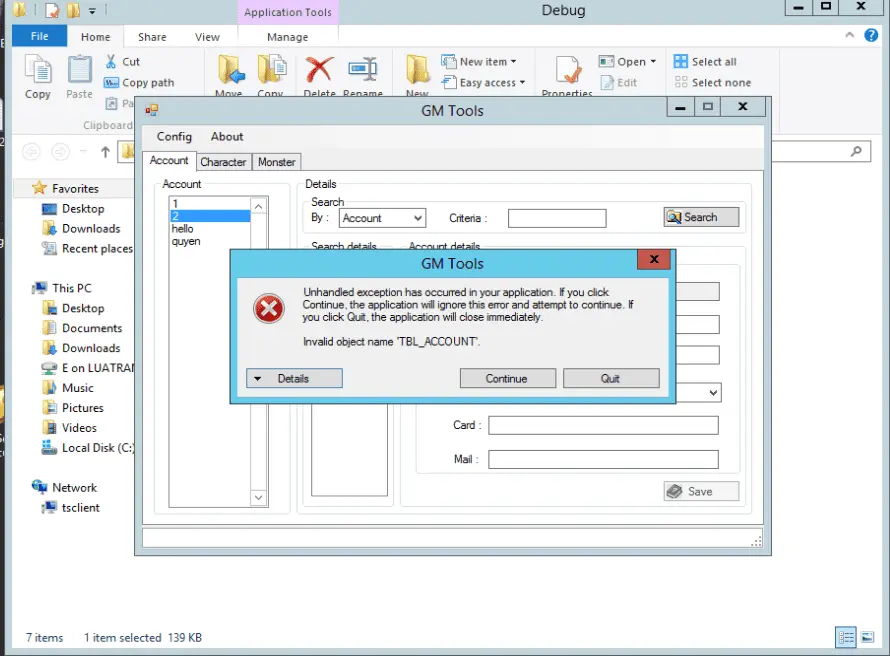Viewport: 890px width, 656px height.
Task: Click the Quit button in the error dialog
Action: click(x=611, y=379)
